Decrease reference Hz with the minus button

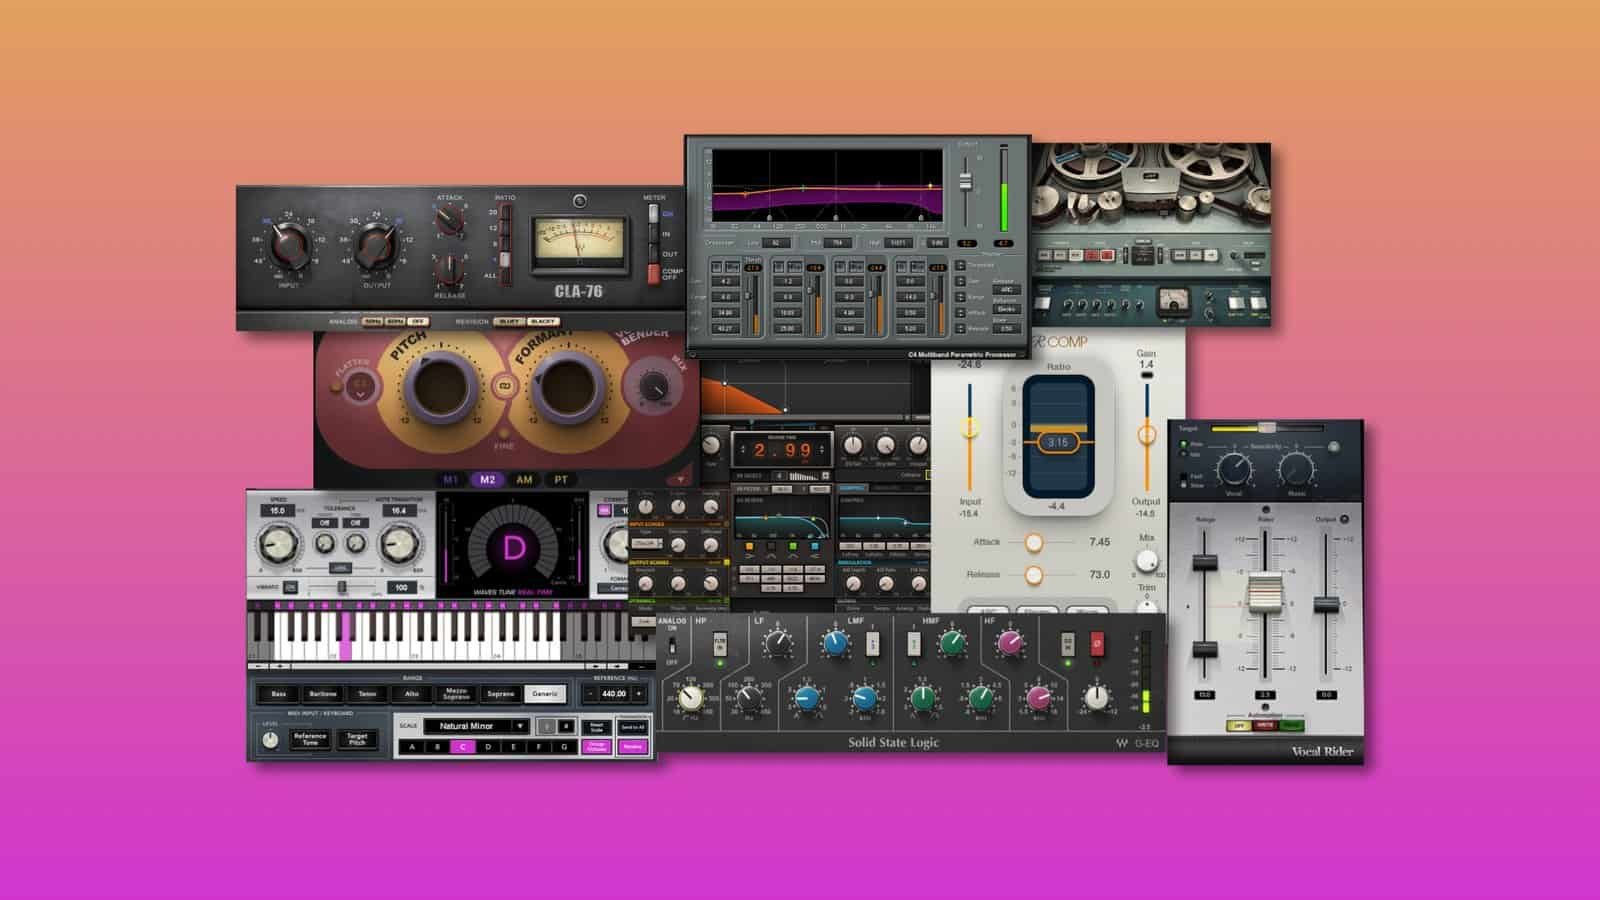590,693
